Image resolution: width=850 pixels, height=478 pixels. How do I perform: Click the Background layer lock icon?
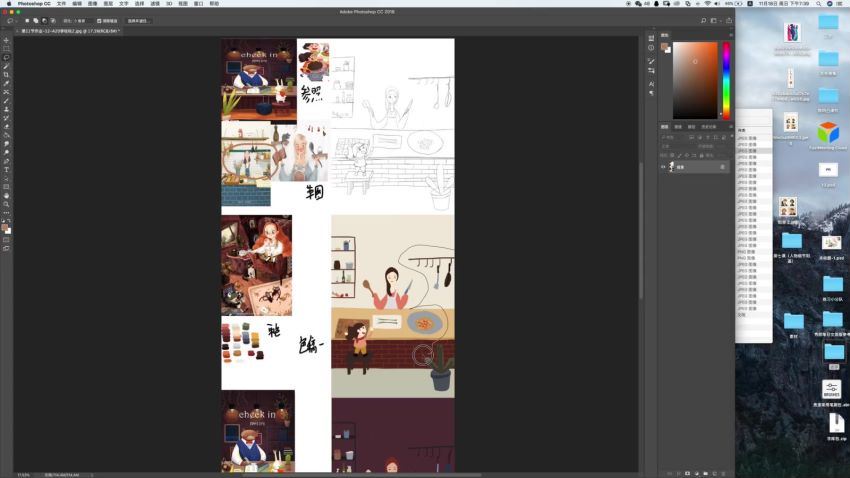(722, 167)
